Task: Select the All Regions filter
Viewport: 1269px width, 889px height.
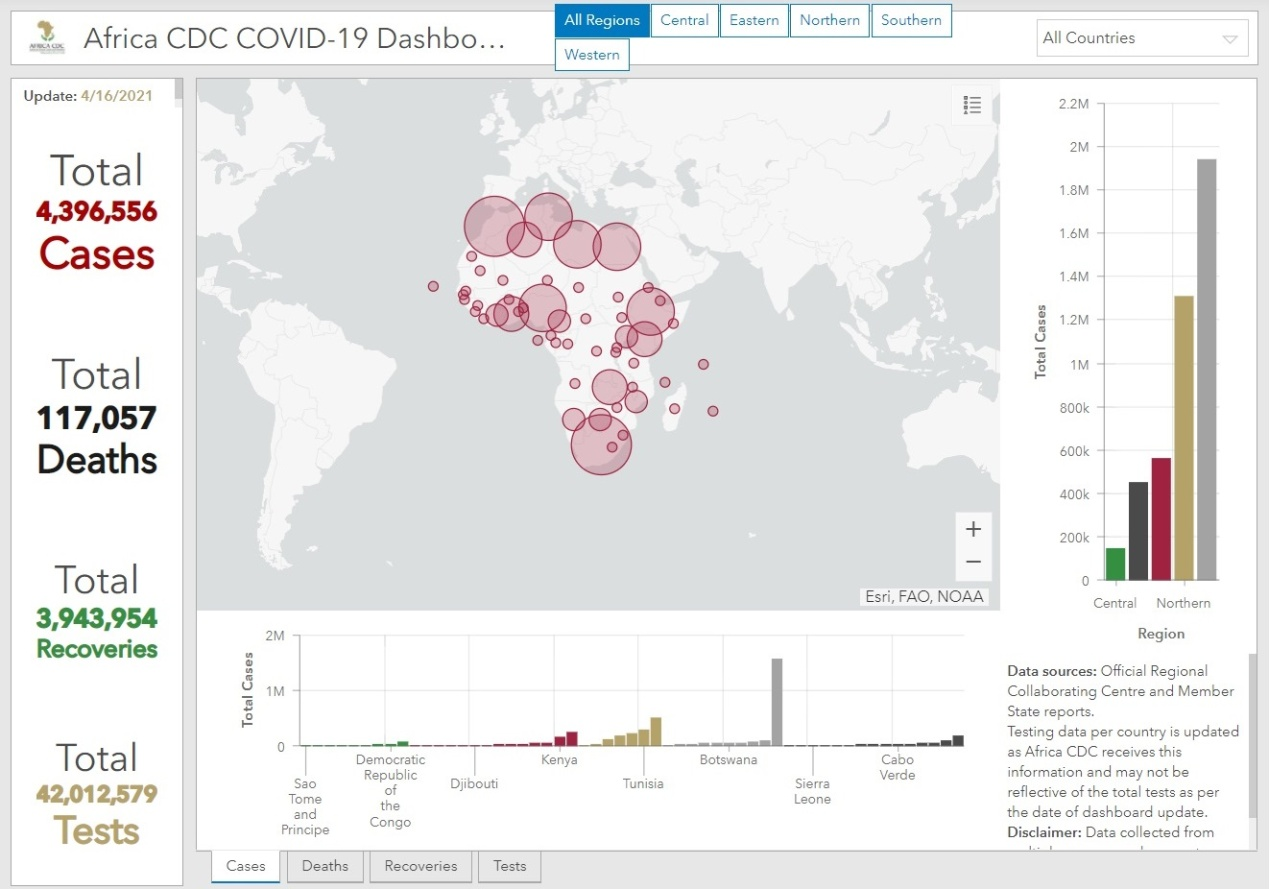Action: pos(602,20)
